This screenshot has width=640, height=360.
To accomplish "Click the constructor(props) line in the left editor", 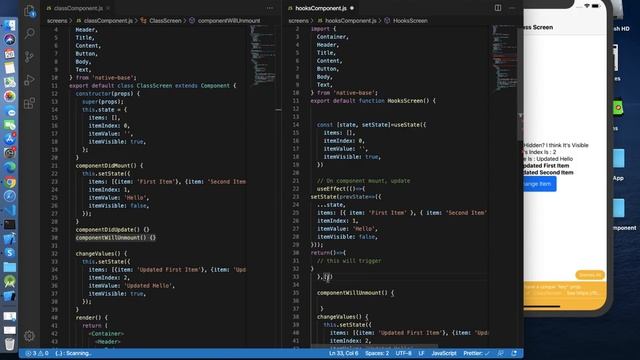I will 107,93.
